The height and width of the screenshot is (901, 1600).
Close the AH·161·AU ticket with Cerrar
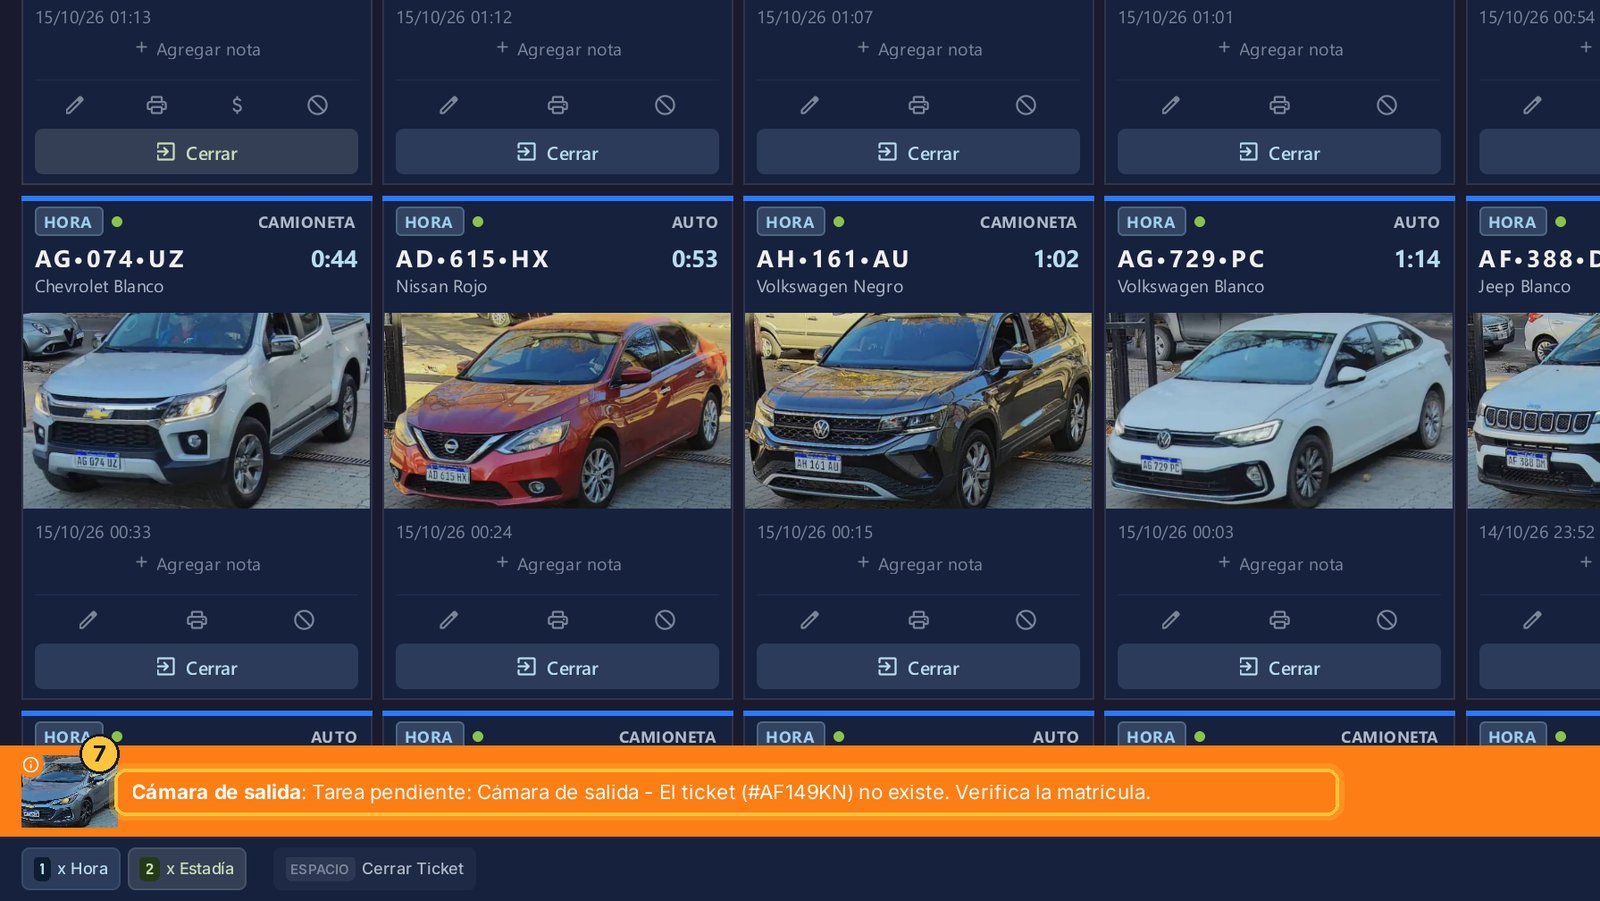918,667
